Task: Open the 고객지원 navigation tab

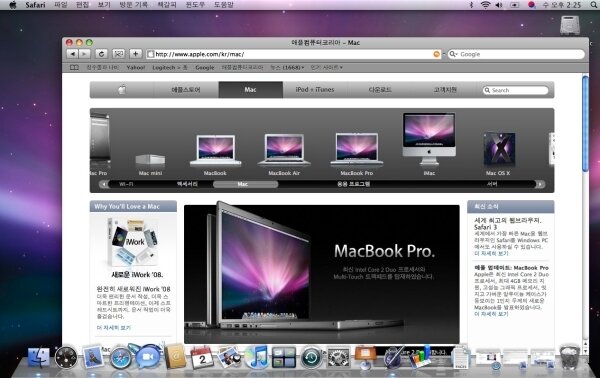Action: (445, 90)
